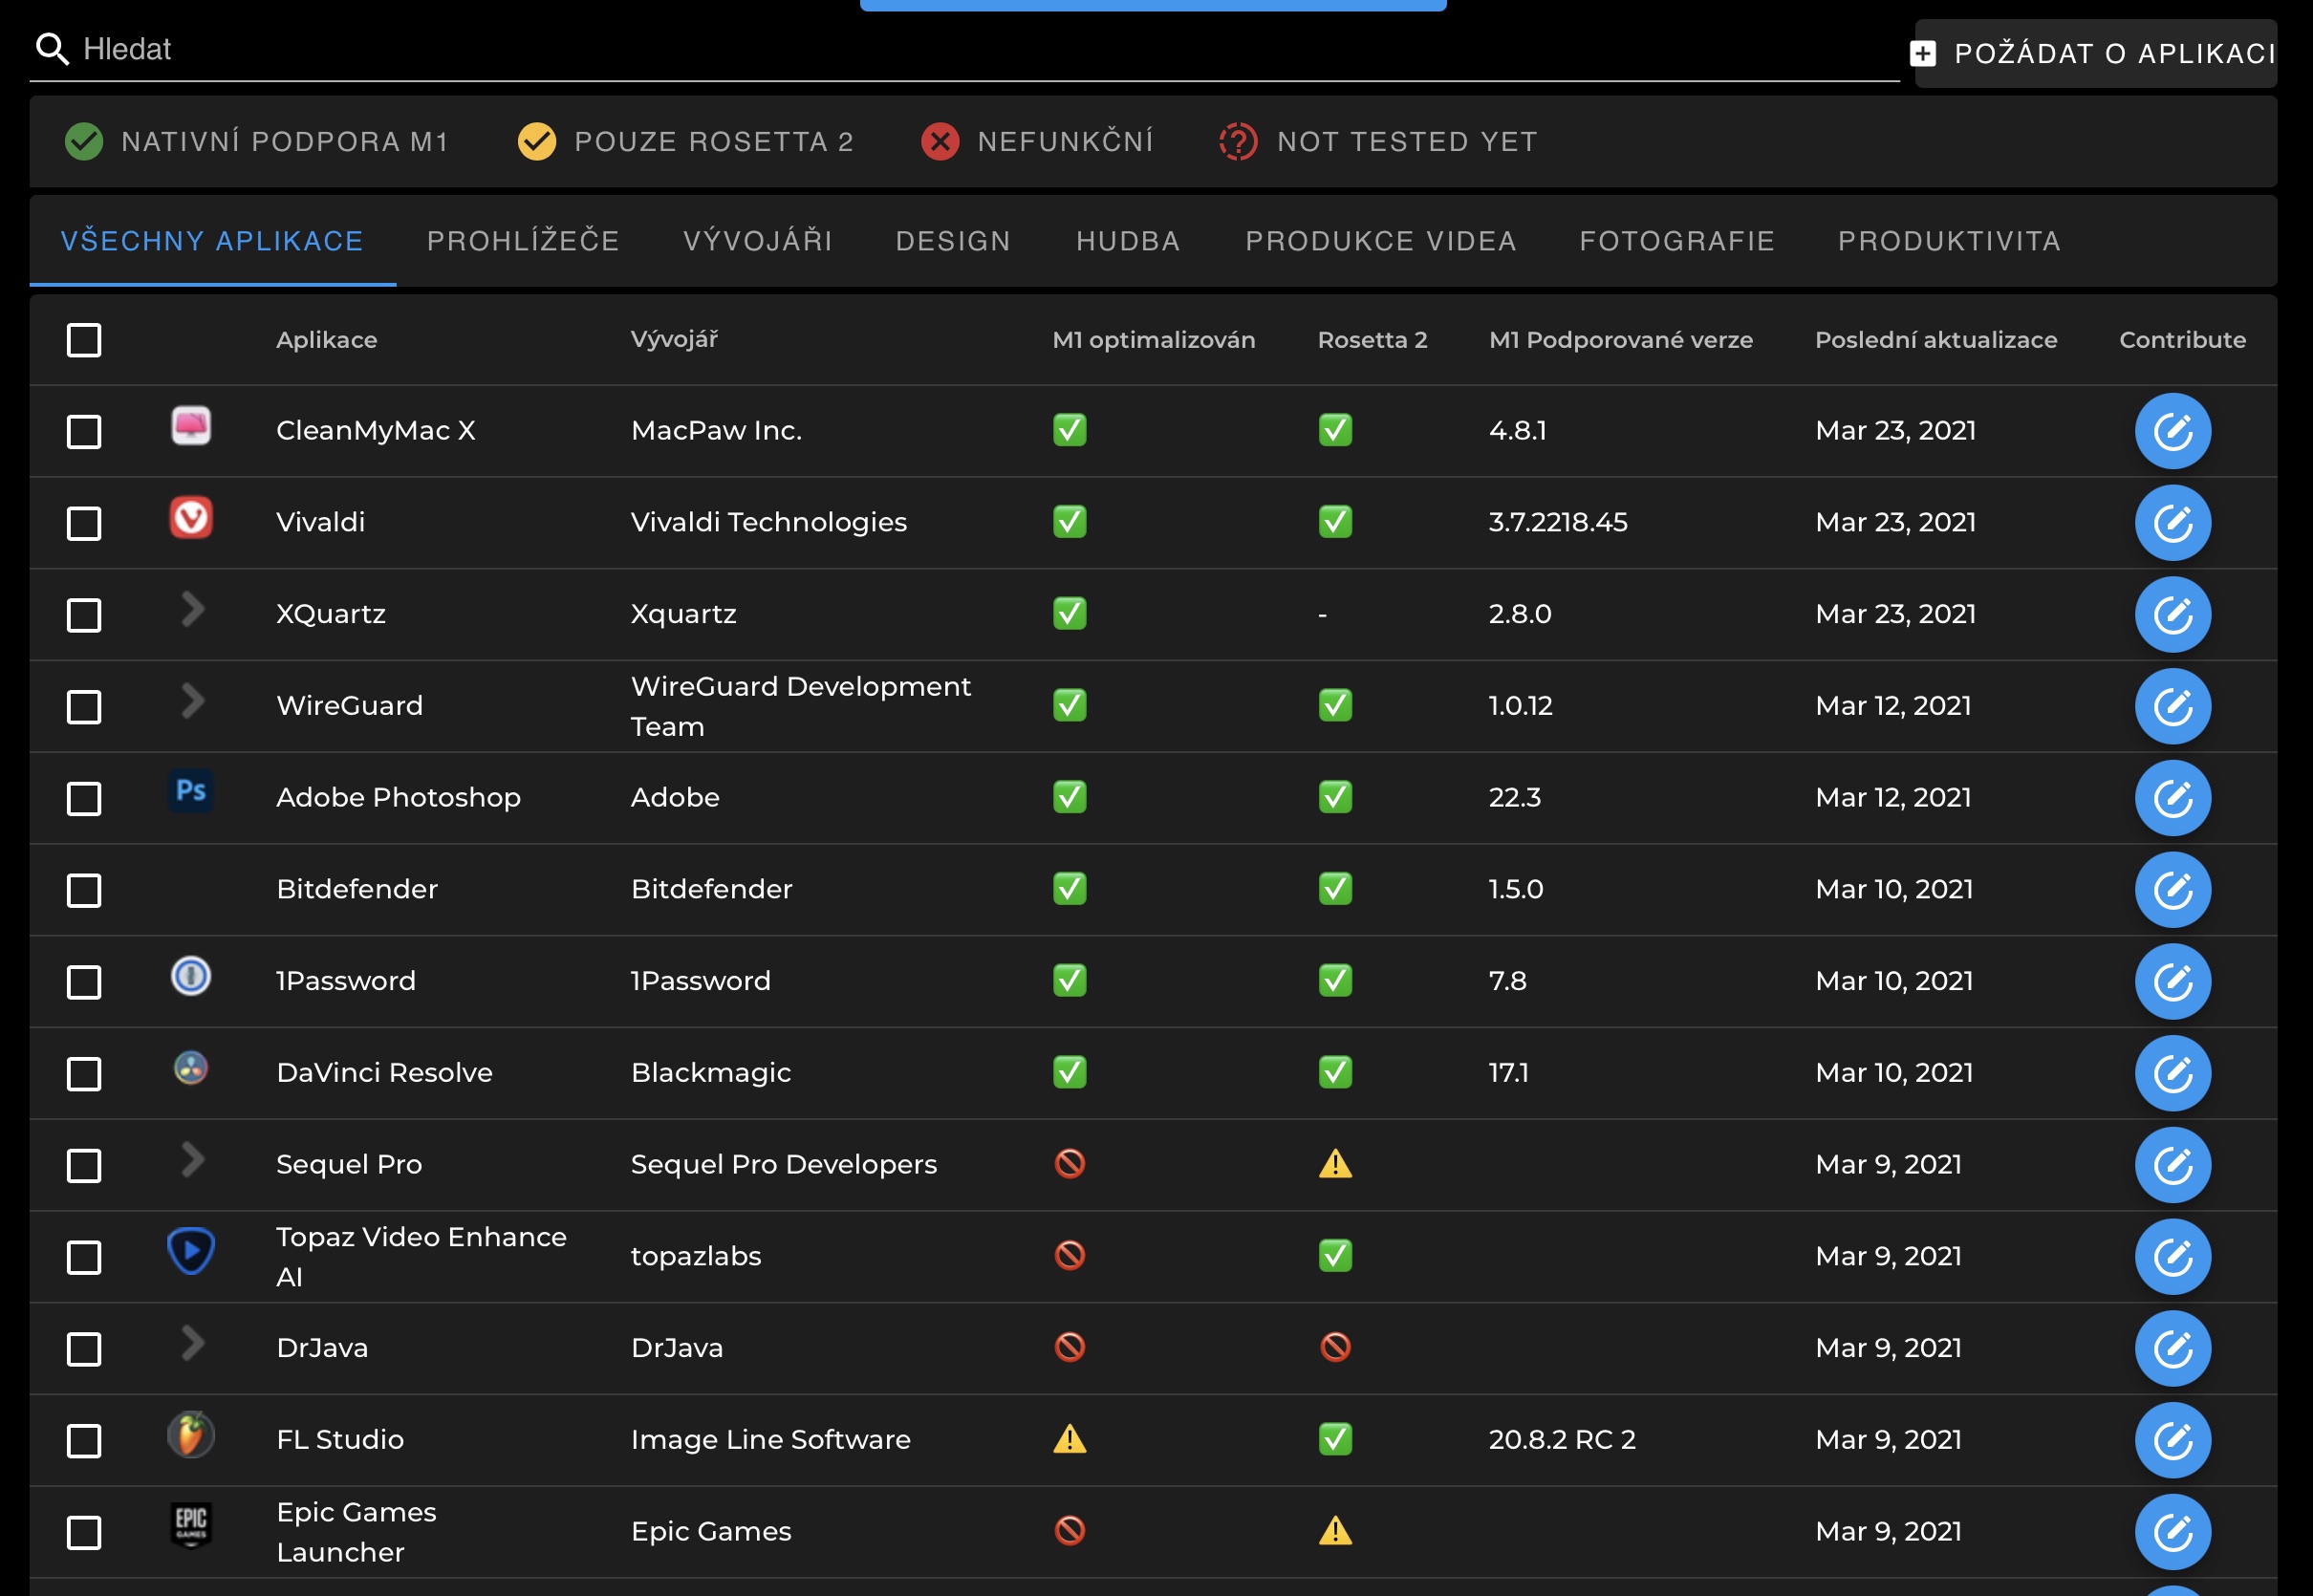The image size is (2313, 1596).
Task: Click the CleanMyMac X app icon
Action: [191, 426]
